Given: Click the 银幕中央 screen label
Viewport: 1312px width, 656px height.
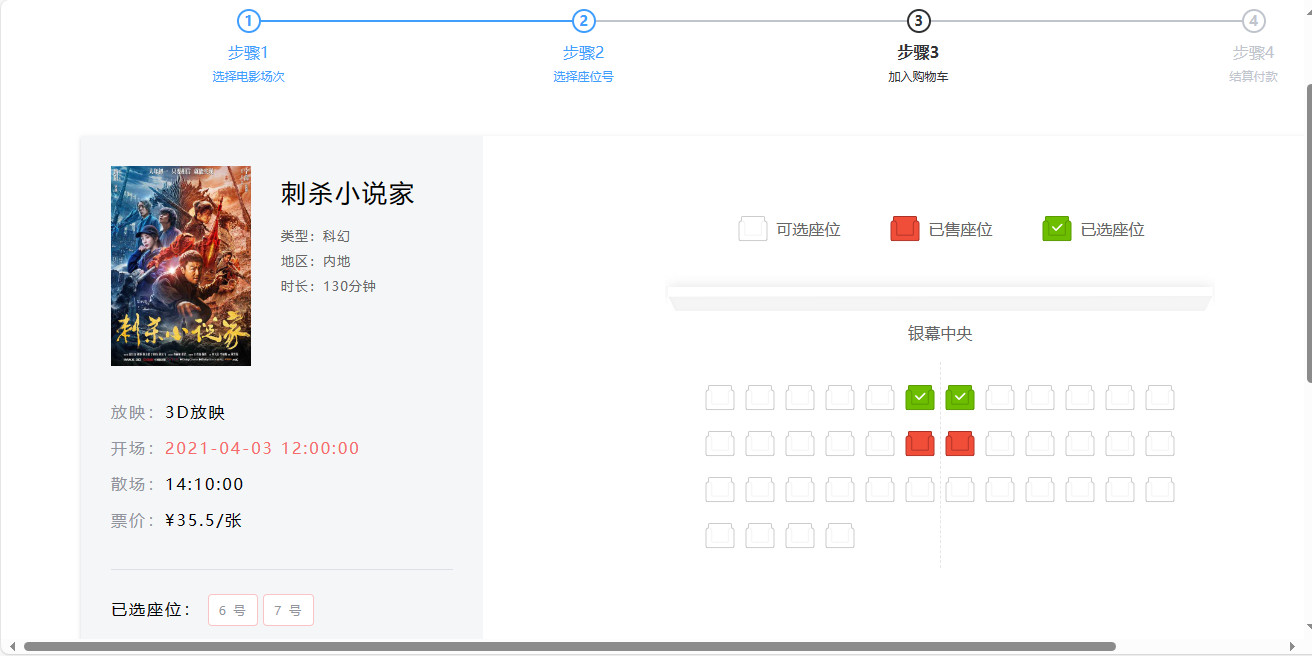Looking at the screenshot, I should pyautogui.click(x=940, y=334).
